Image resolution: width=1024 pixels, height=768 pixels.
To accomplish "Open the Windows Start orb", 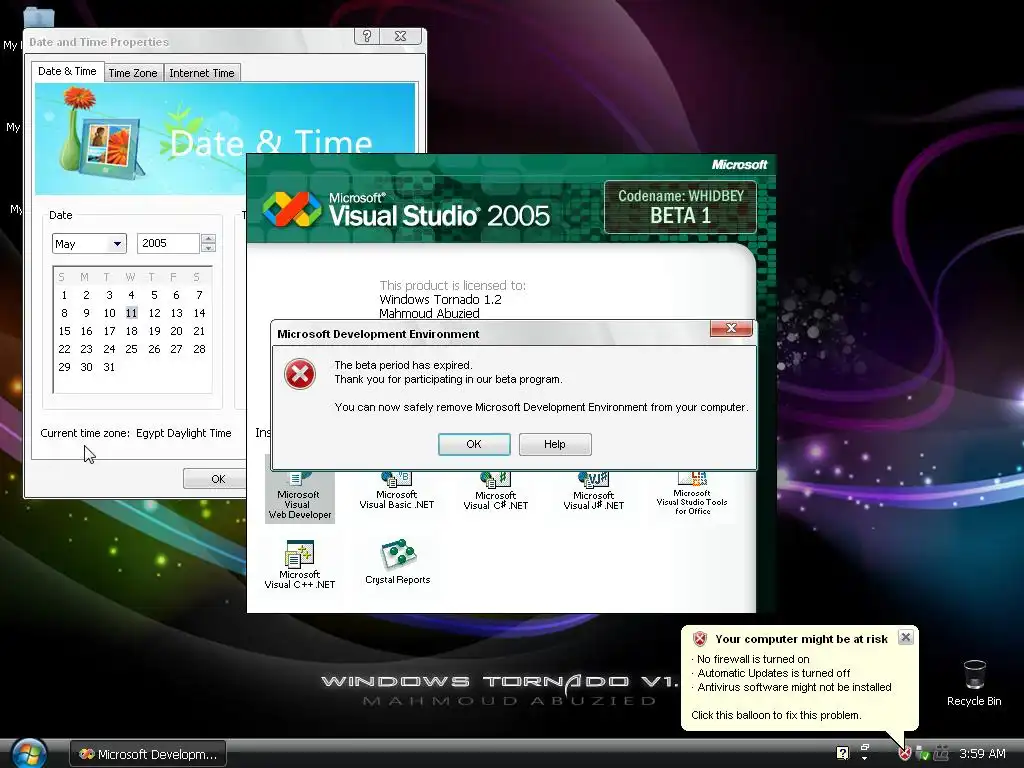I will 29,753.
